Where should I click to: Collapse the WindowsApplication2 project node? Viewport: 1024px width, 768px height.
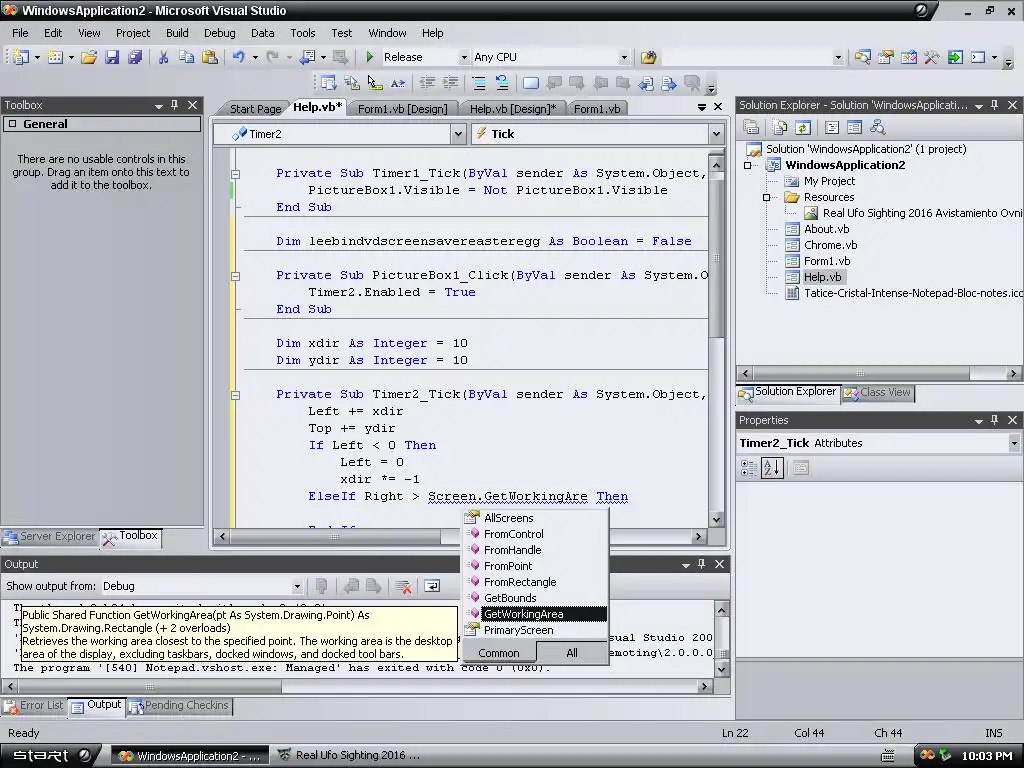pos(747,165)
